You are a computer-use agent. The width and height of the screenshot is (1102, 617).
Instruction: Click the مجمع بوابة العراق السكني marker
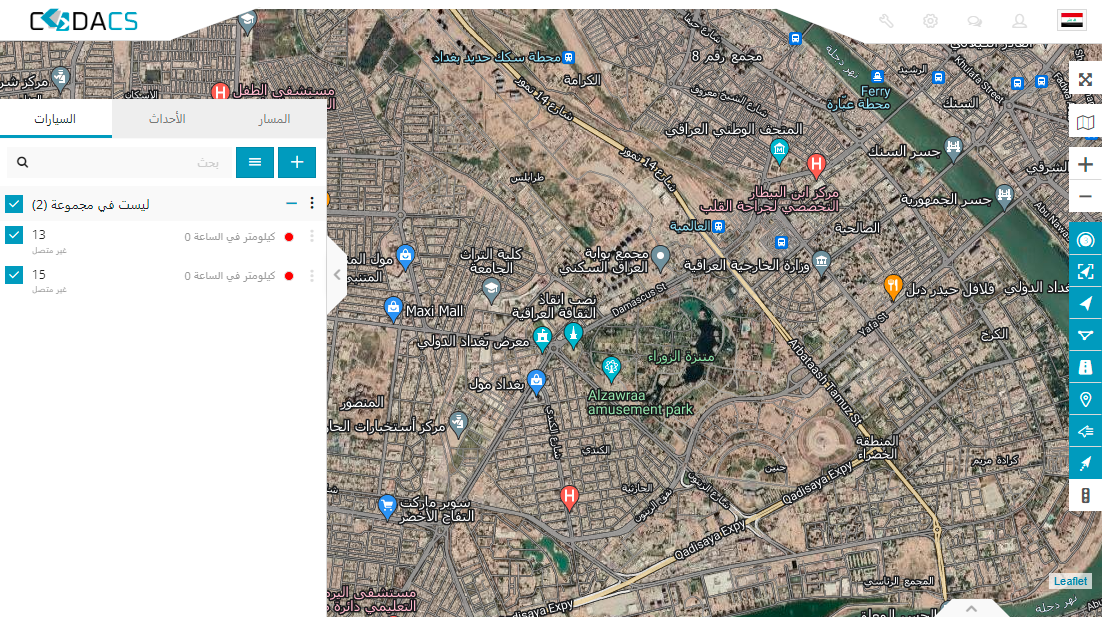(660, 258)
